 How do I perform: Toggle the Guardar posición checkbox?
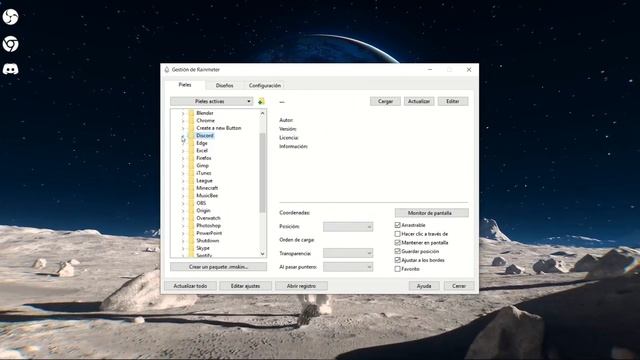[398, 251]
